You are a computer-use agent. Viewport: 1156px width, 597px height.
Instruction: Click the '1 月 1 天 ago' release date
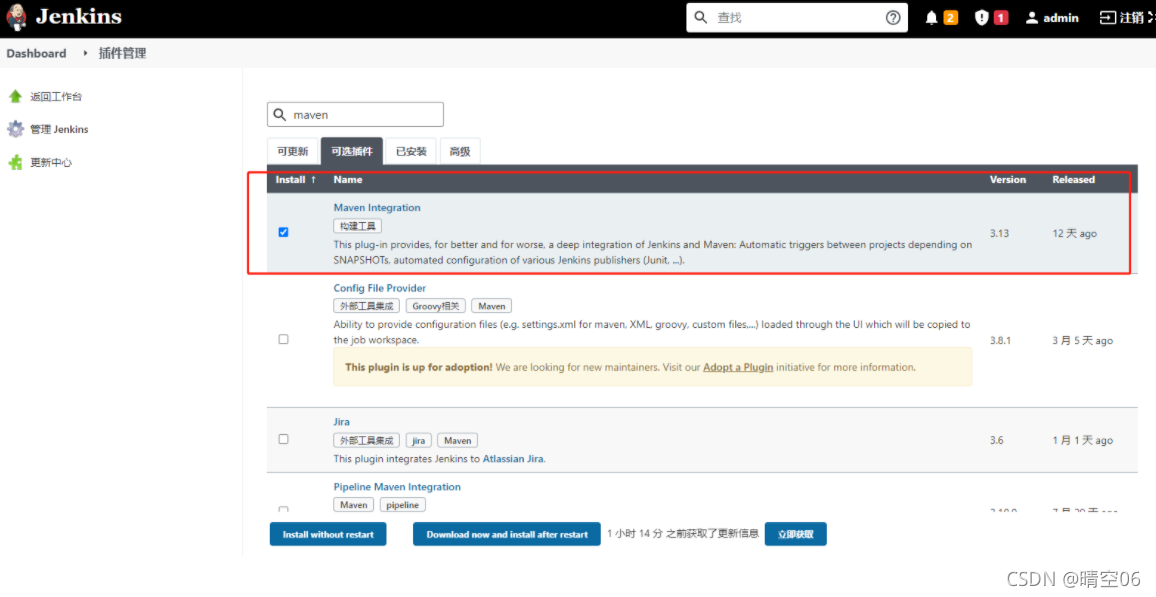[x=1082, y=440]
